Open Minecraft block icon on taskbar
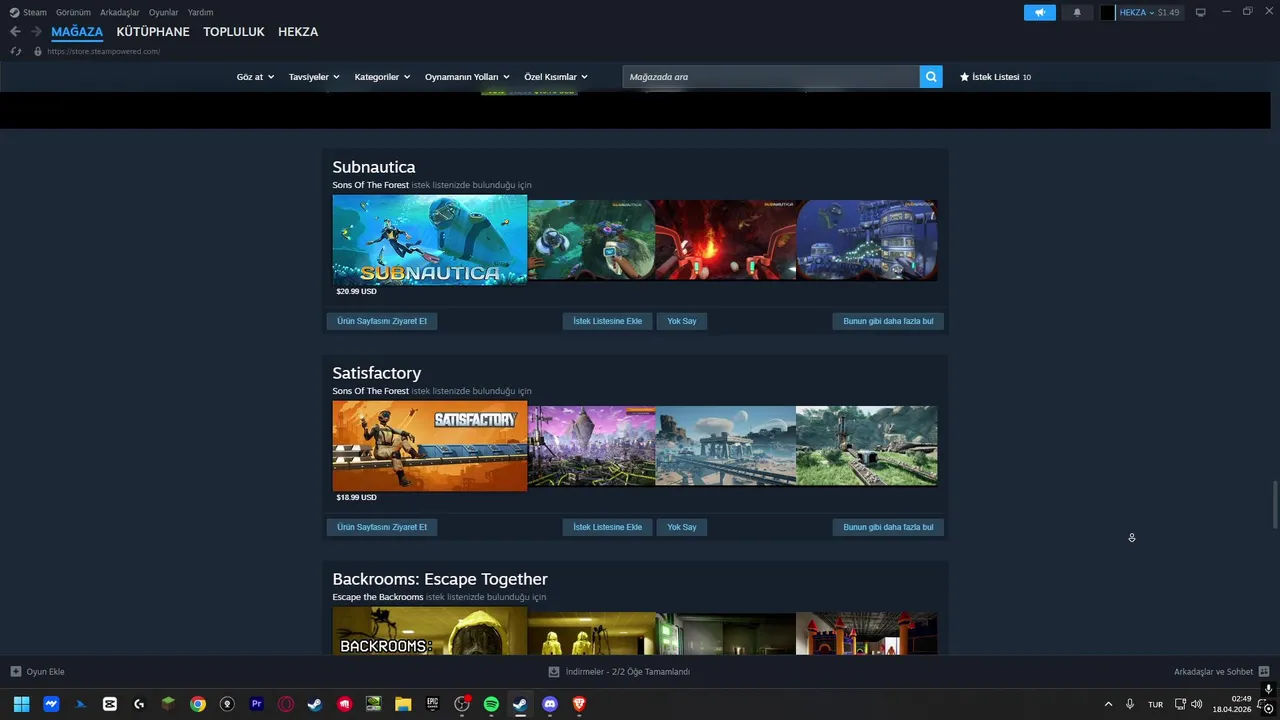 click(169, 704)
